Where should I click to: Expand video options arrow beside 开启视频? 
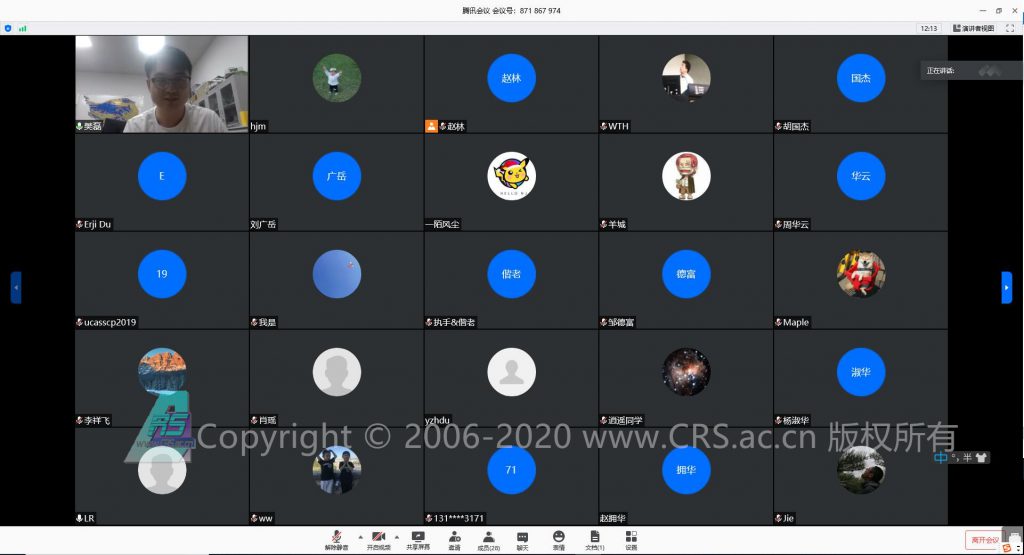click(x=397, y=537)
